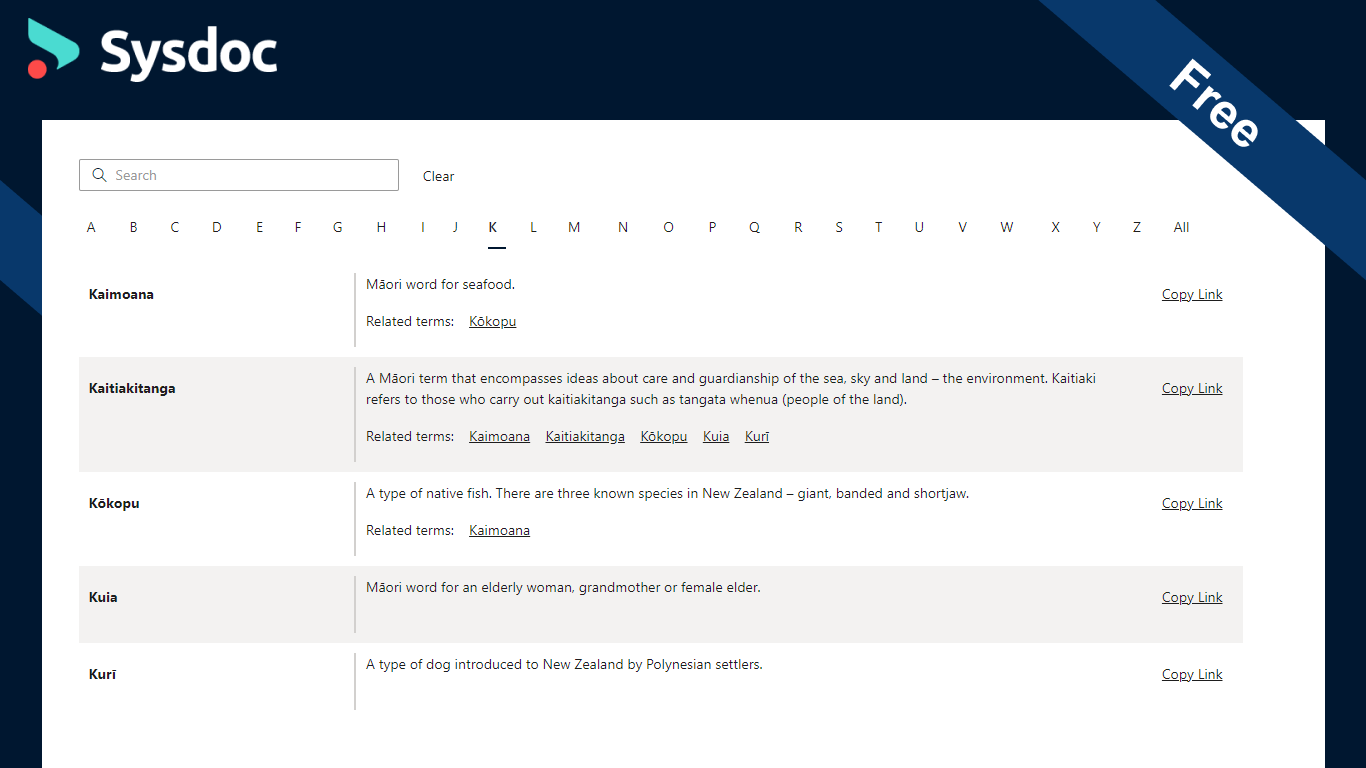Switch to the letter Z filter
1366x768 pixels.
coord(1136,227)
